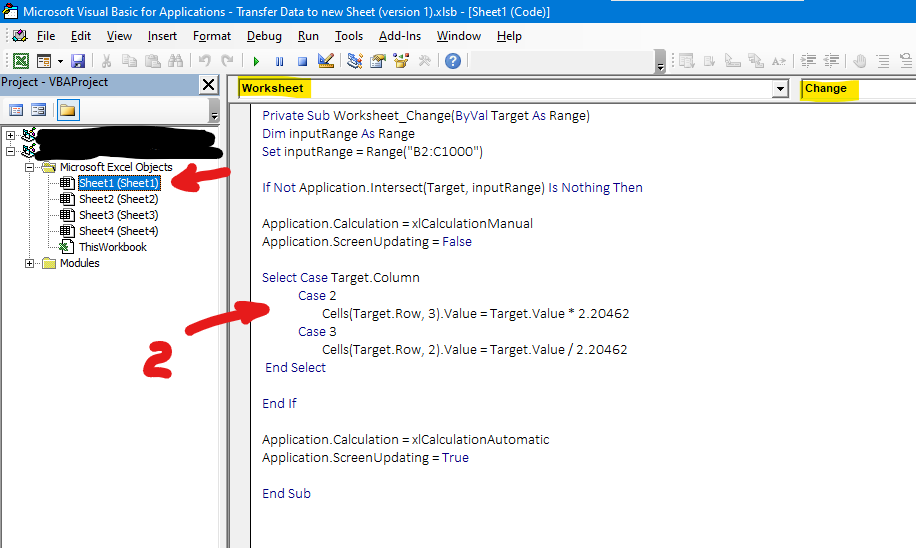Screen dimensions: 916x548
Task: Select Sheet4 (Sheet4) in the project tree
Action: 119,231
